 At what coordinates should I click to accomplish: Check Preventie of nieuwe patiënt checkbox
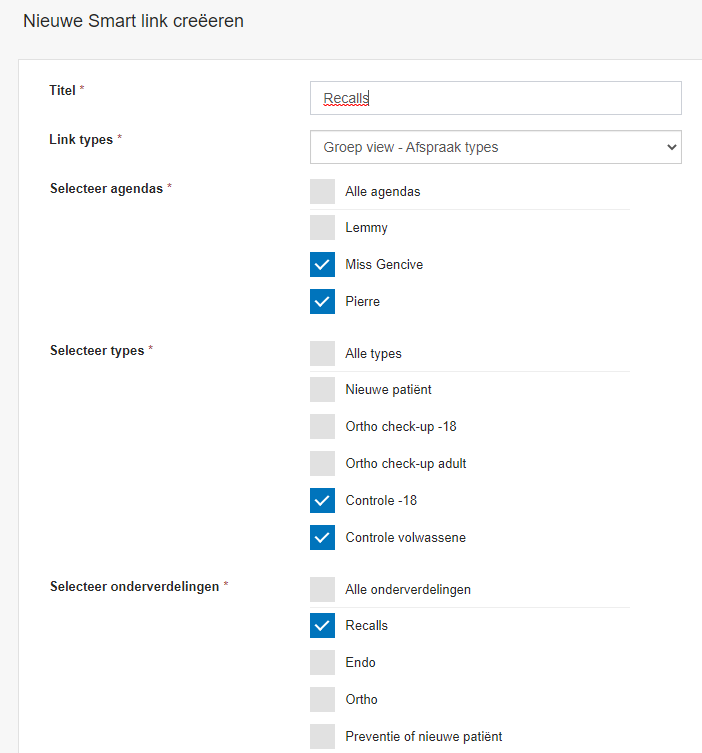pyautogui.click(x=322, y=736)
